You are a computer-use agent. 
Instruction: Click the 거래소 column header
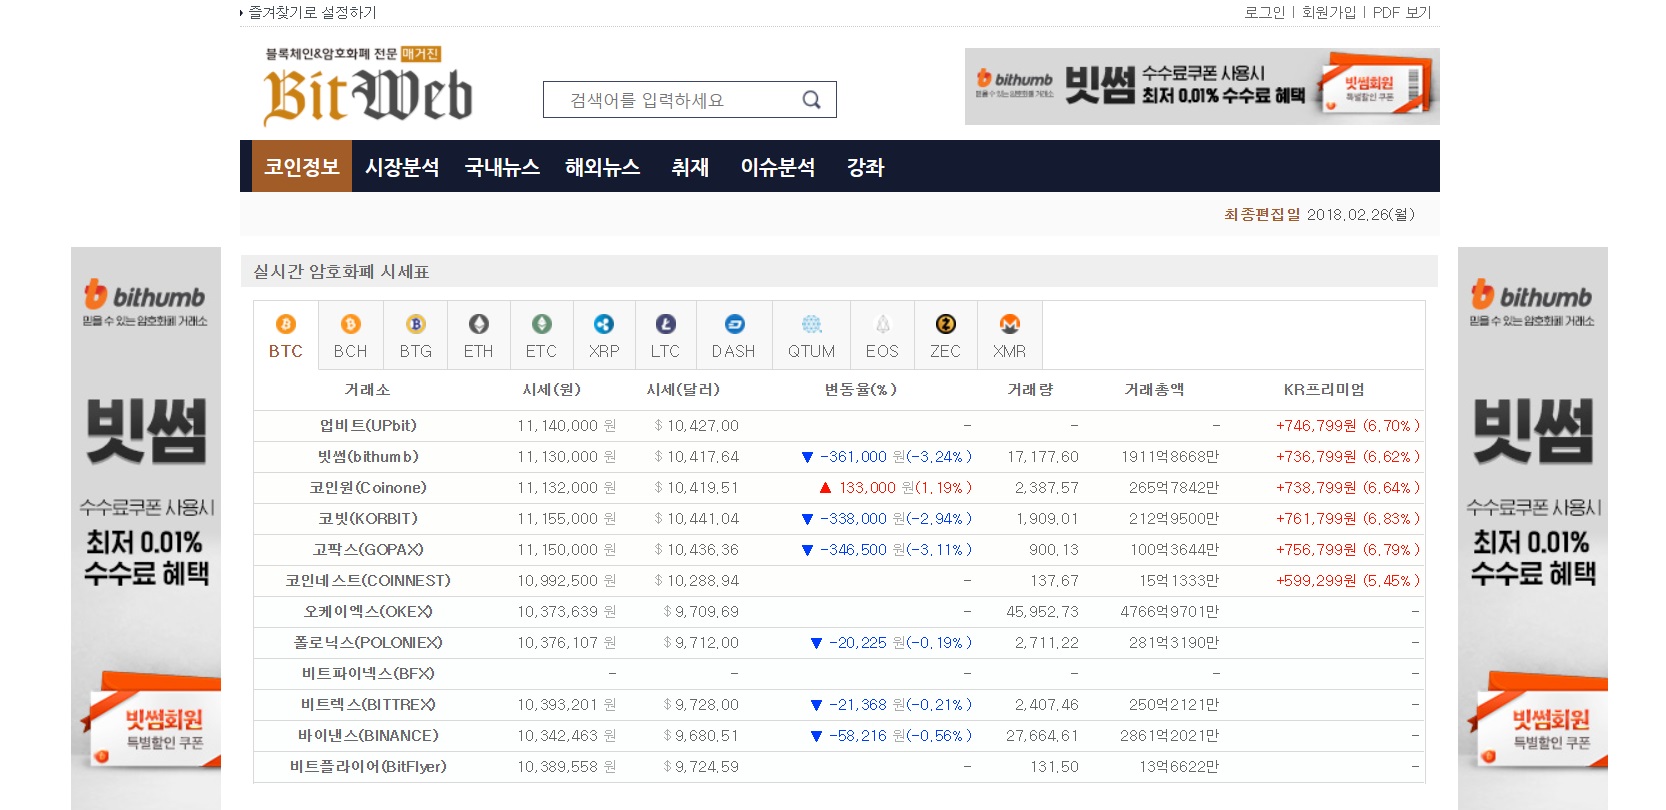click(368, 390)
